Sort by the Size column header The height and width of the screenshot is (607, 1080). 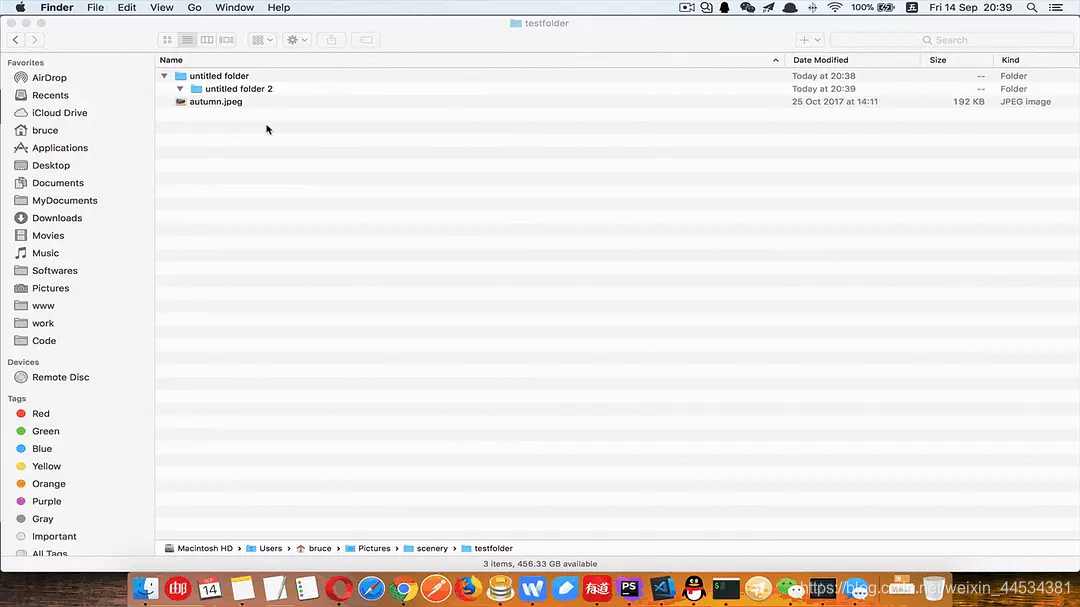957,60
